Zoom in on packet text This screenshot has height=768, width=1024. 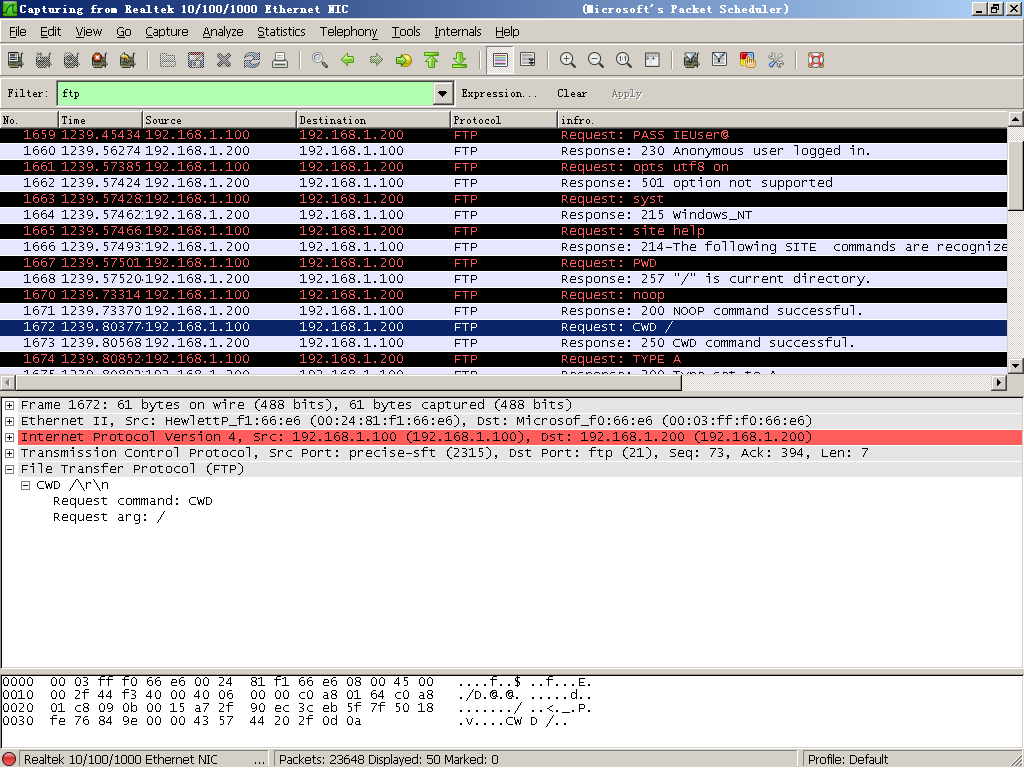coord(568,60)
